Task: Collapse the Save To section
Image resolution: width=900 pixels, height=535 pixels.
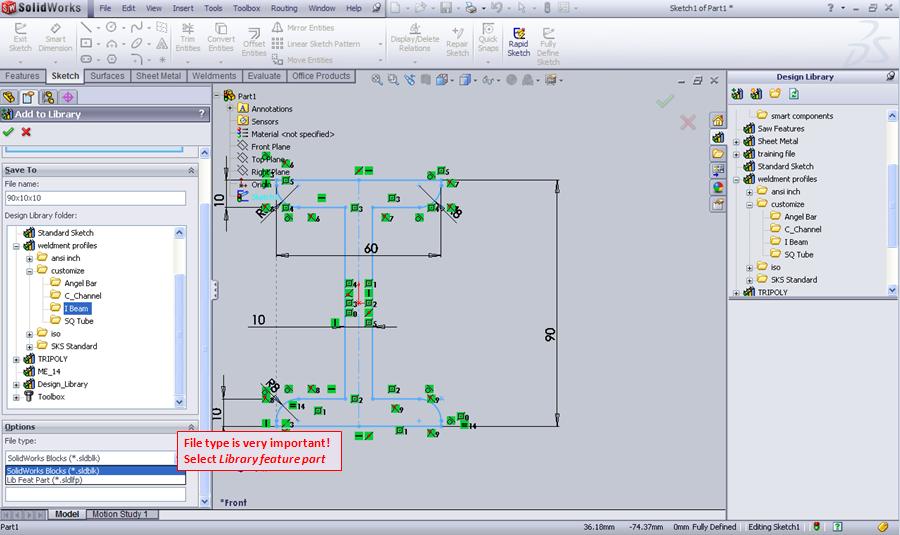Action: click(191, 170)
